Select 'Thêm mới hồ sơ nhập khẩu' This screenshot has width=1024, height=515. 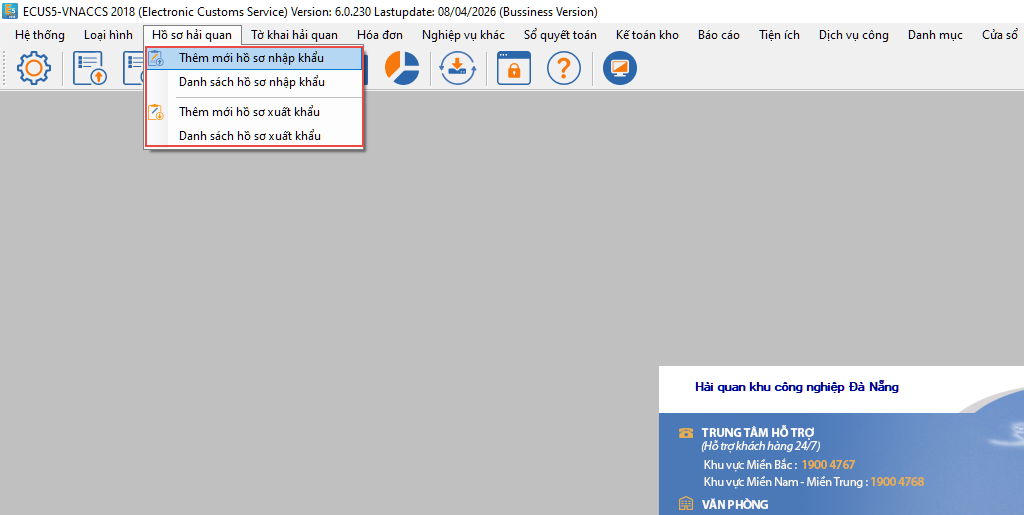click(x=251, y=58)
